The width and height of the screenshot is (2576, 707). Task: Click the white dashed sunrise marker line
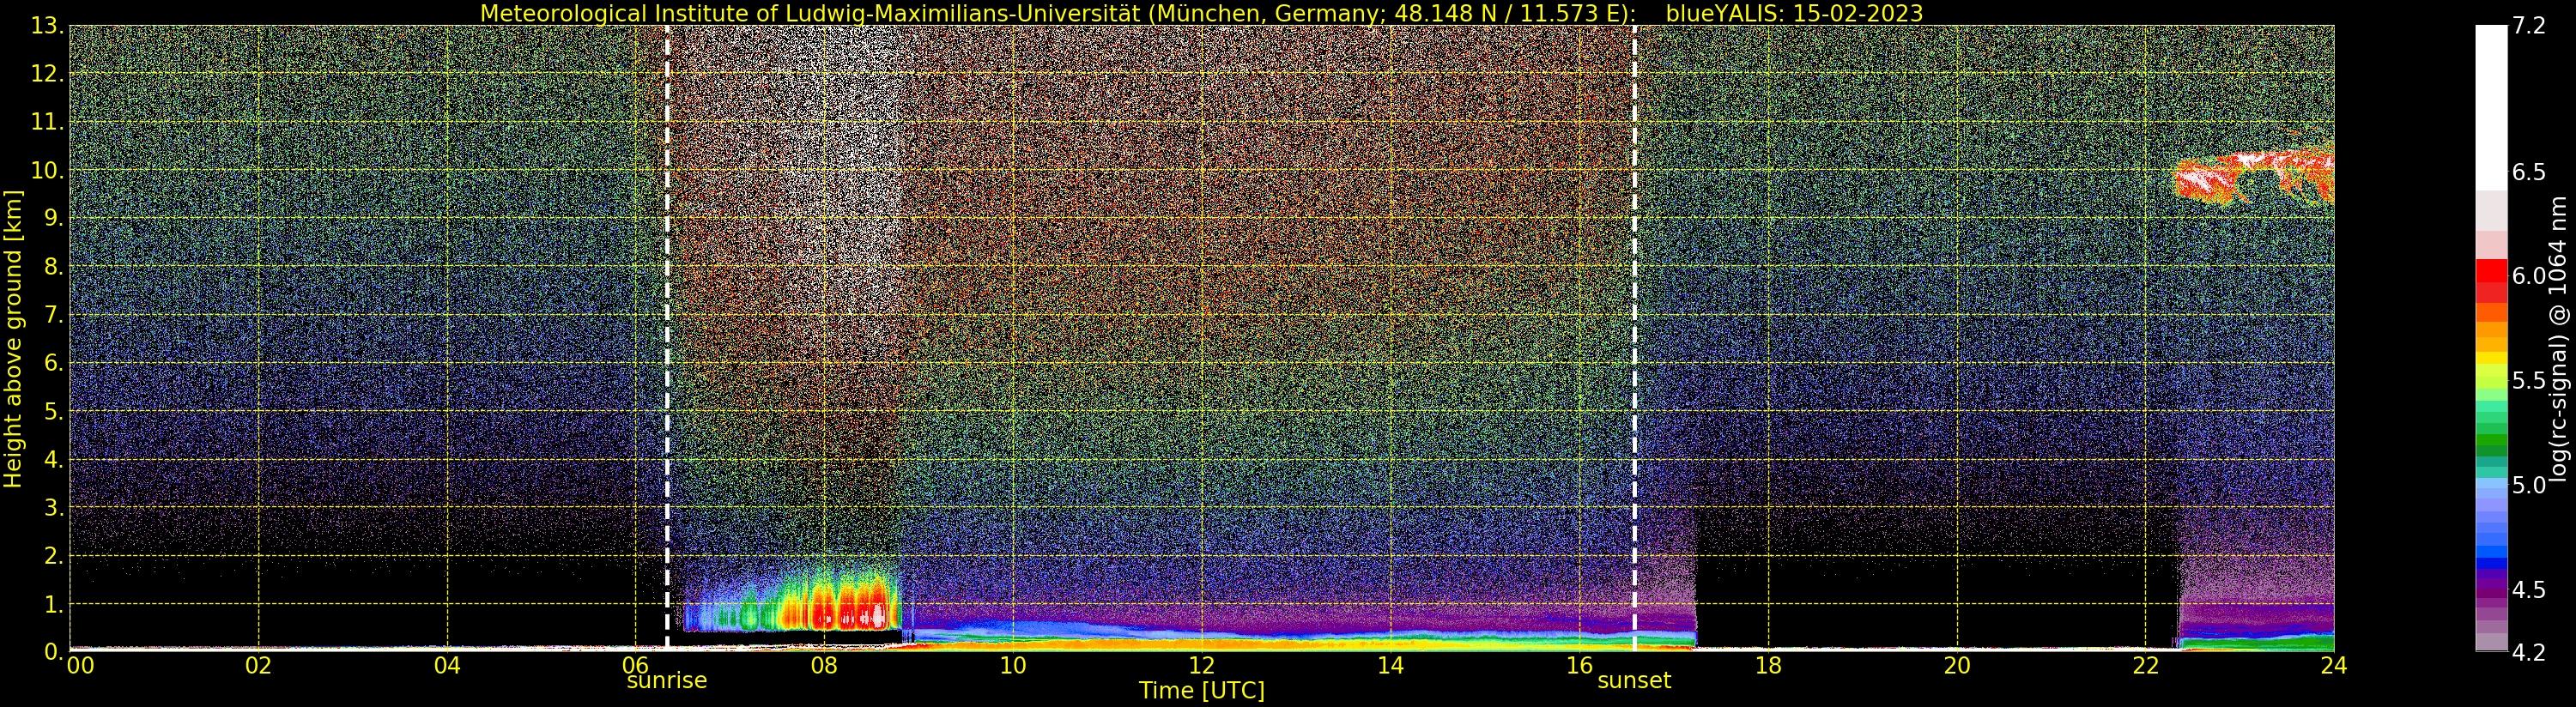tap(667, 337)
